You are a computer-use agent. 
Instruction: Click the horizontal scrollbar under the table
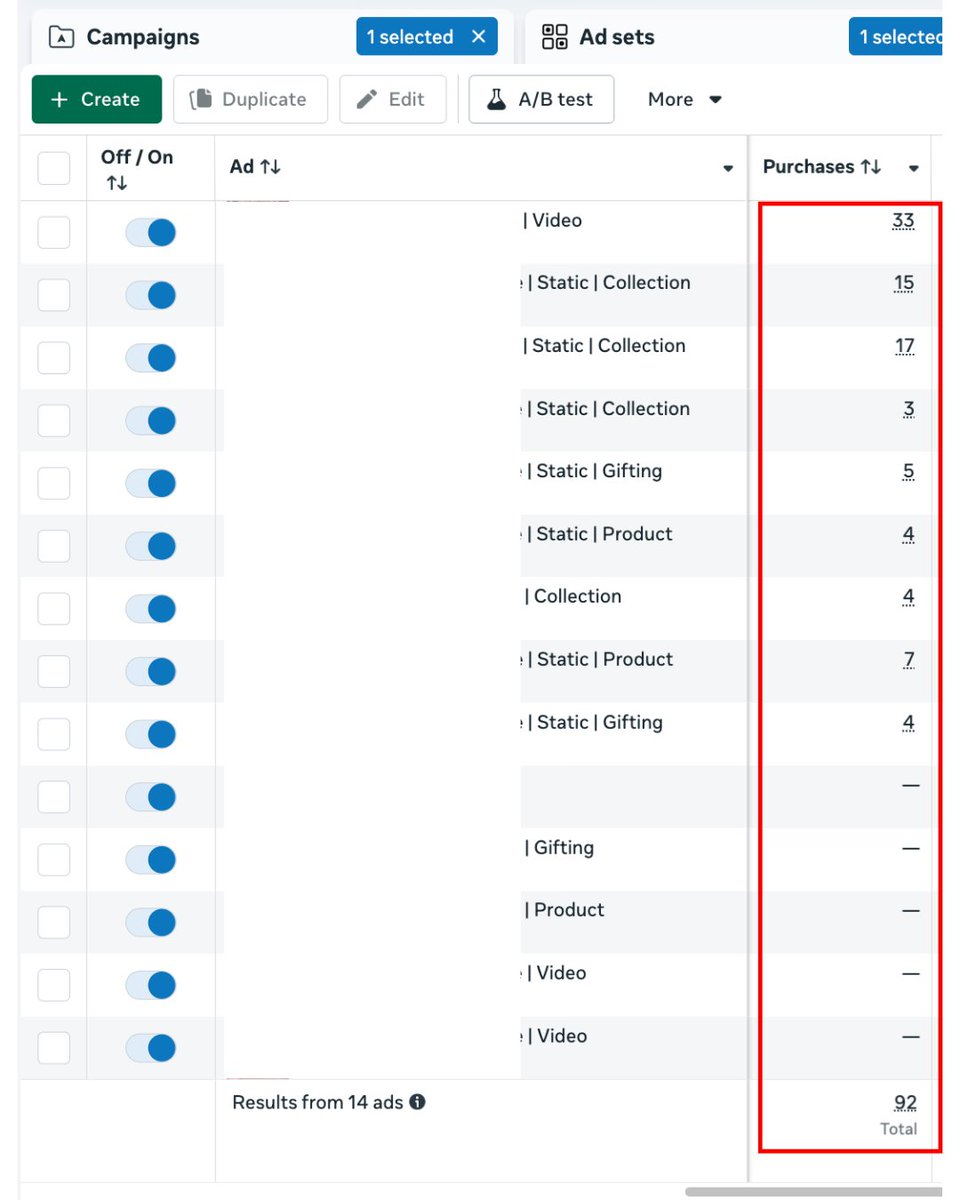point(813,1191)
